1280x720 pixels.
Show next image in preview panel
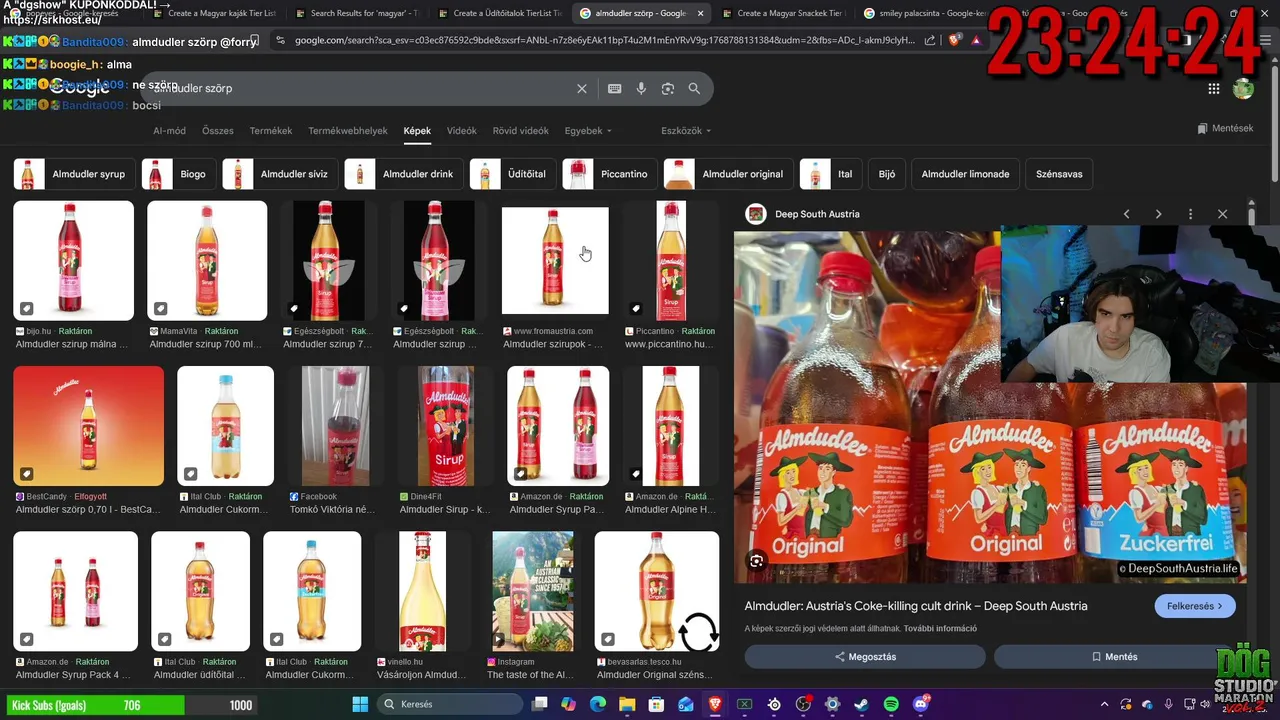(1159, 214)
